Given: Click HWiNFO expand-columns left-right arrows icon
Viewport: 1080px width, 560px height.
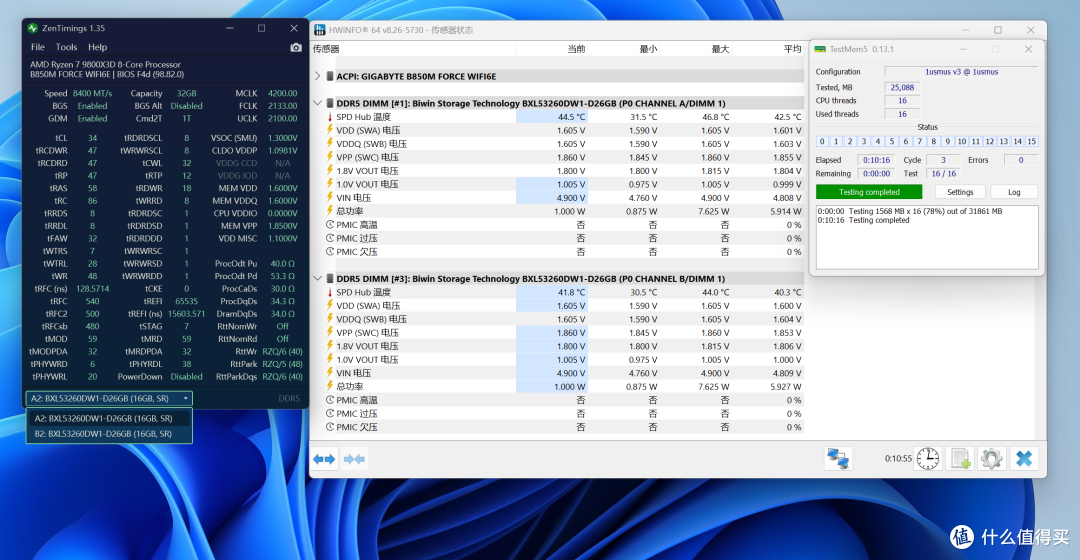Looking at the screenshot, I should tap(324, 459).
